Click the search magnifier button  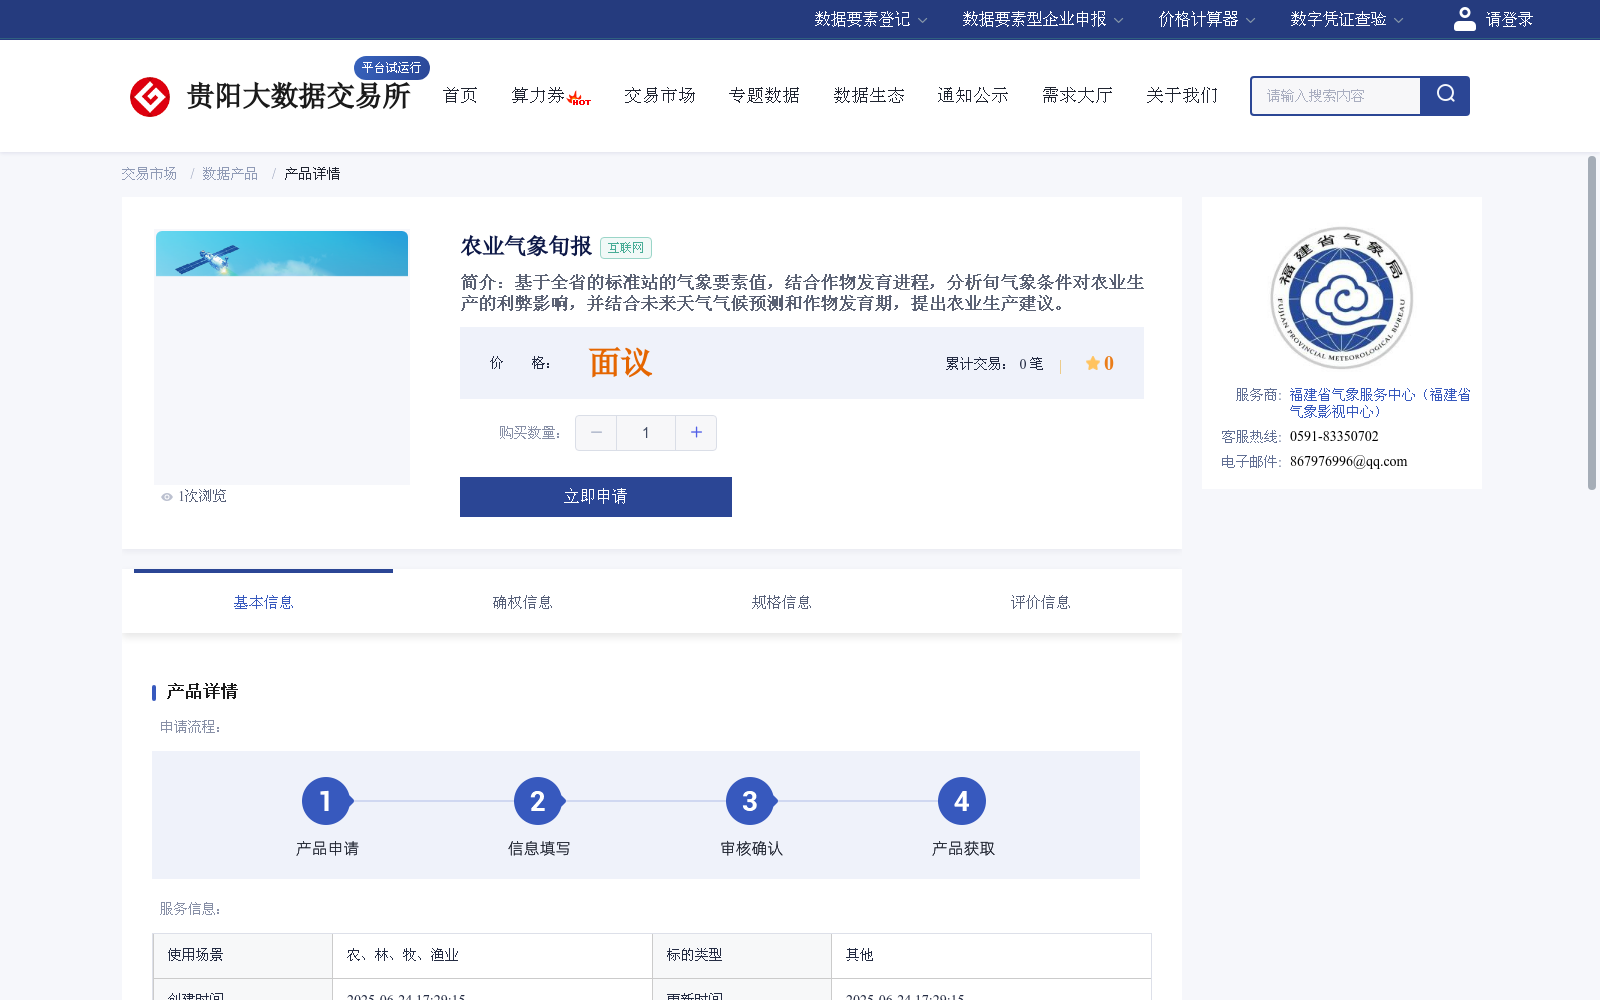click(1445, 95)
